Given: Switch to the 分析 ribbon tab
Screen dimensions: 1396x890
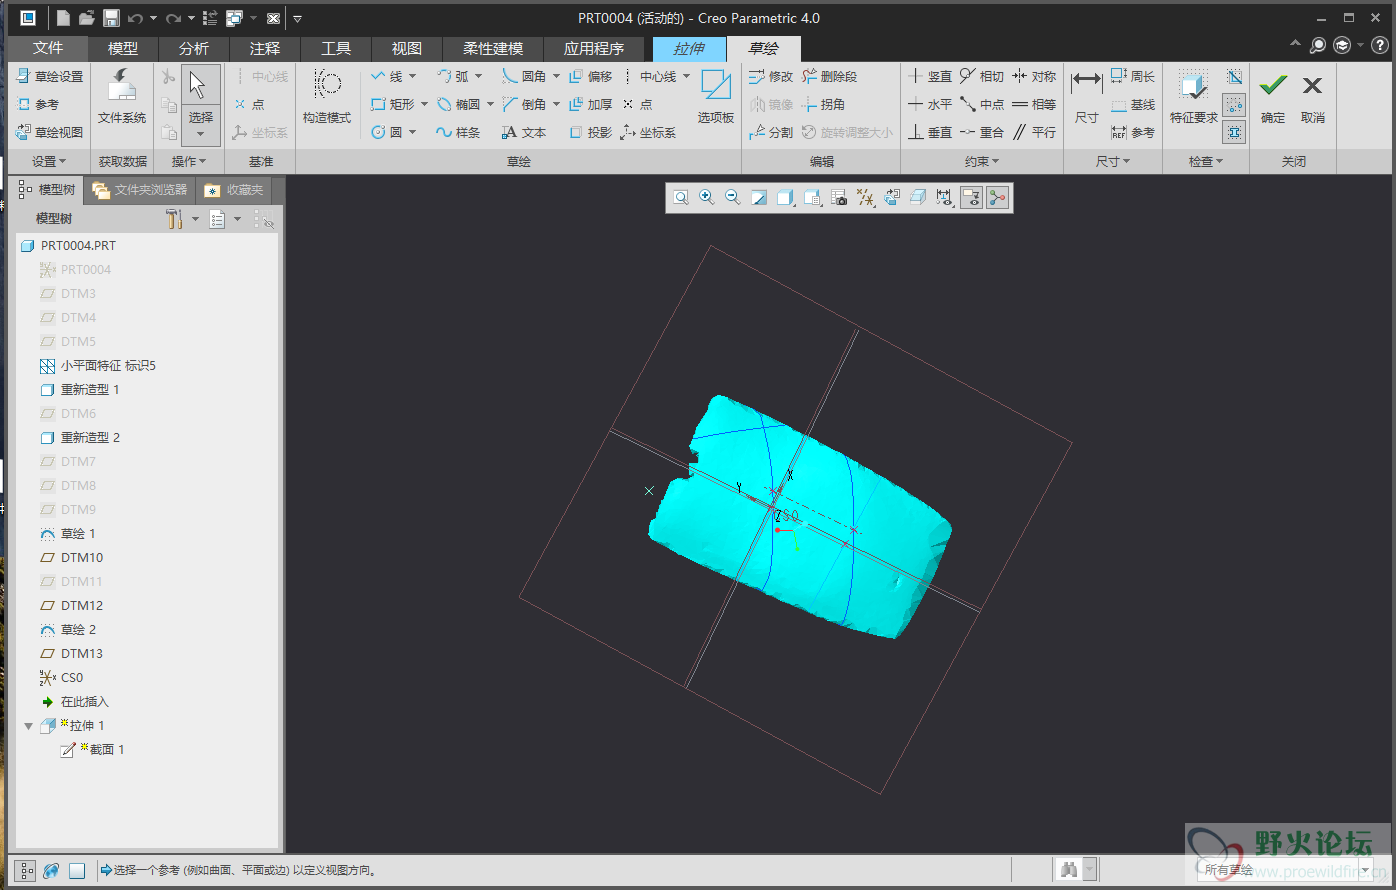Looking at the screenshot, I should 194,48.
